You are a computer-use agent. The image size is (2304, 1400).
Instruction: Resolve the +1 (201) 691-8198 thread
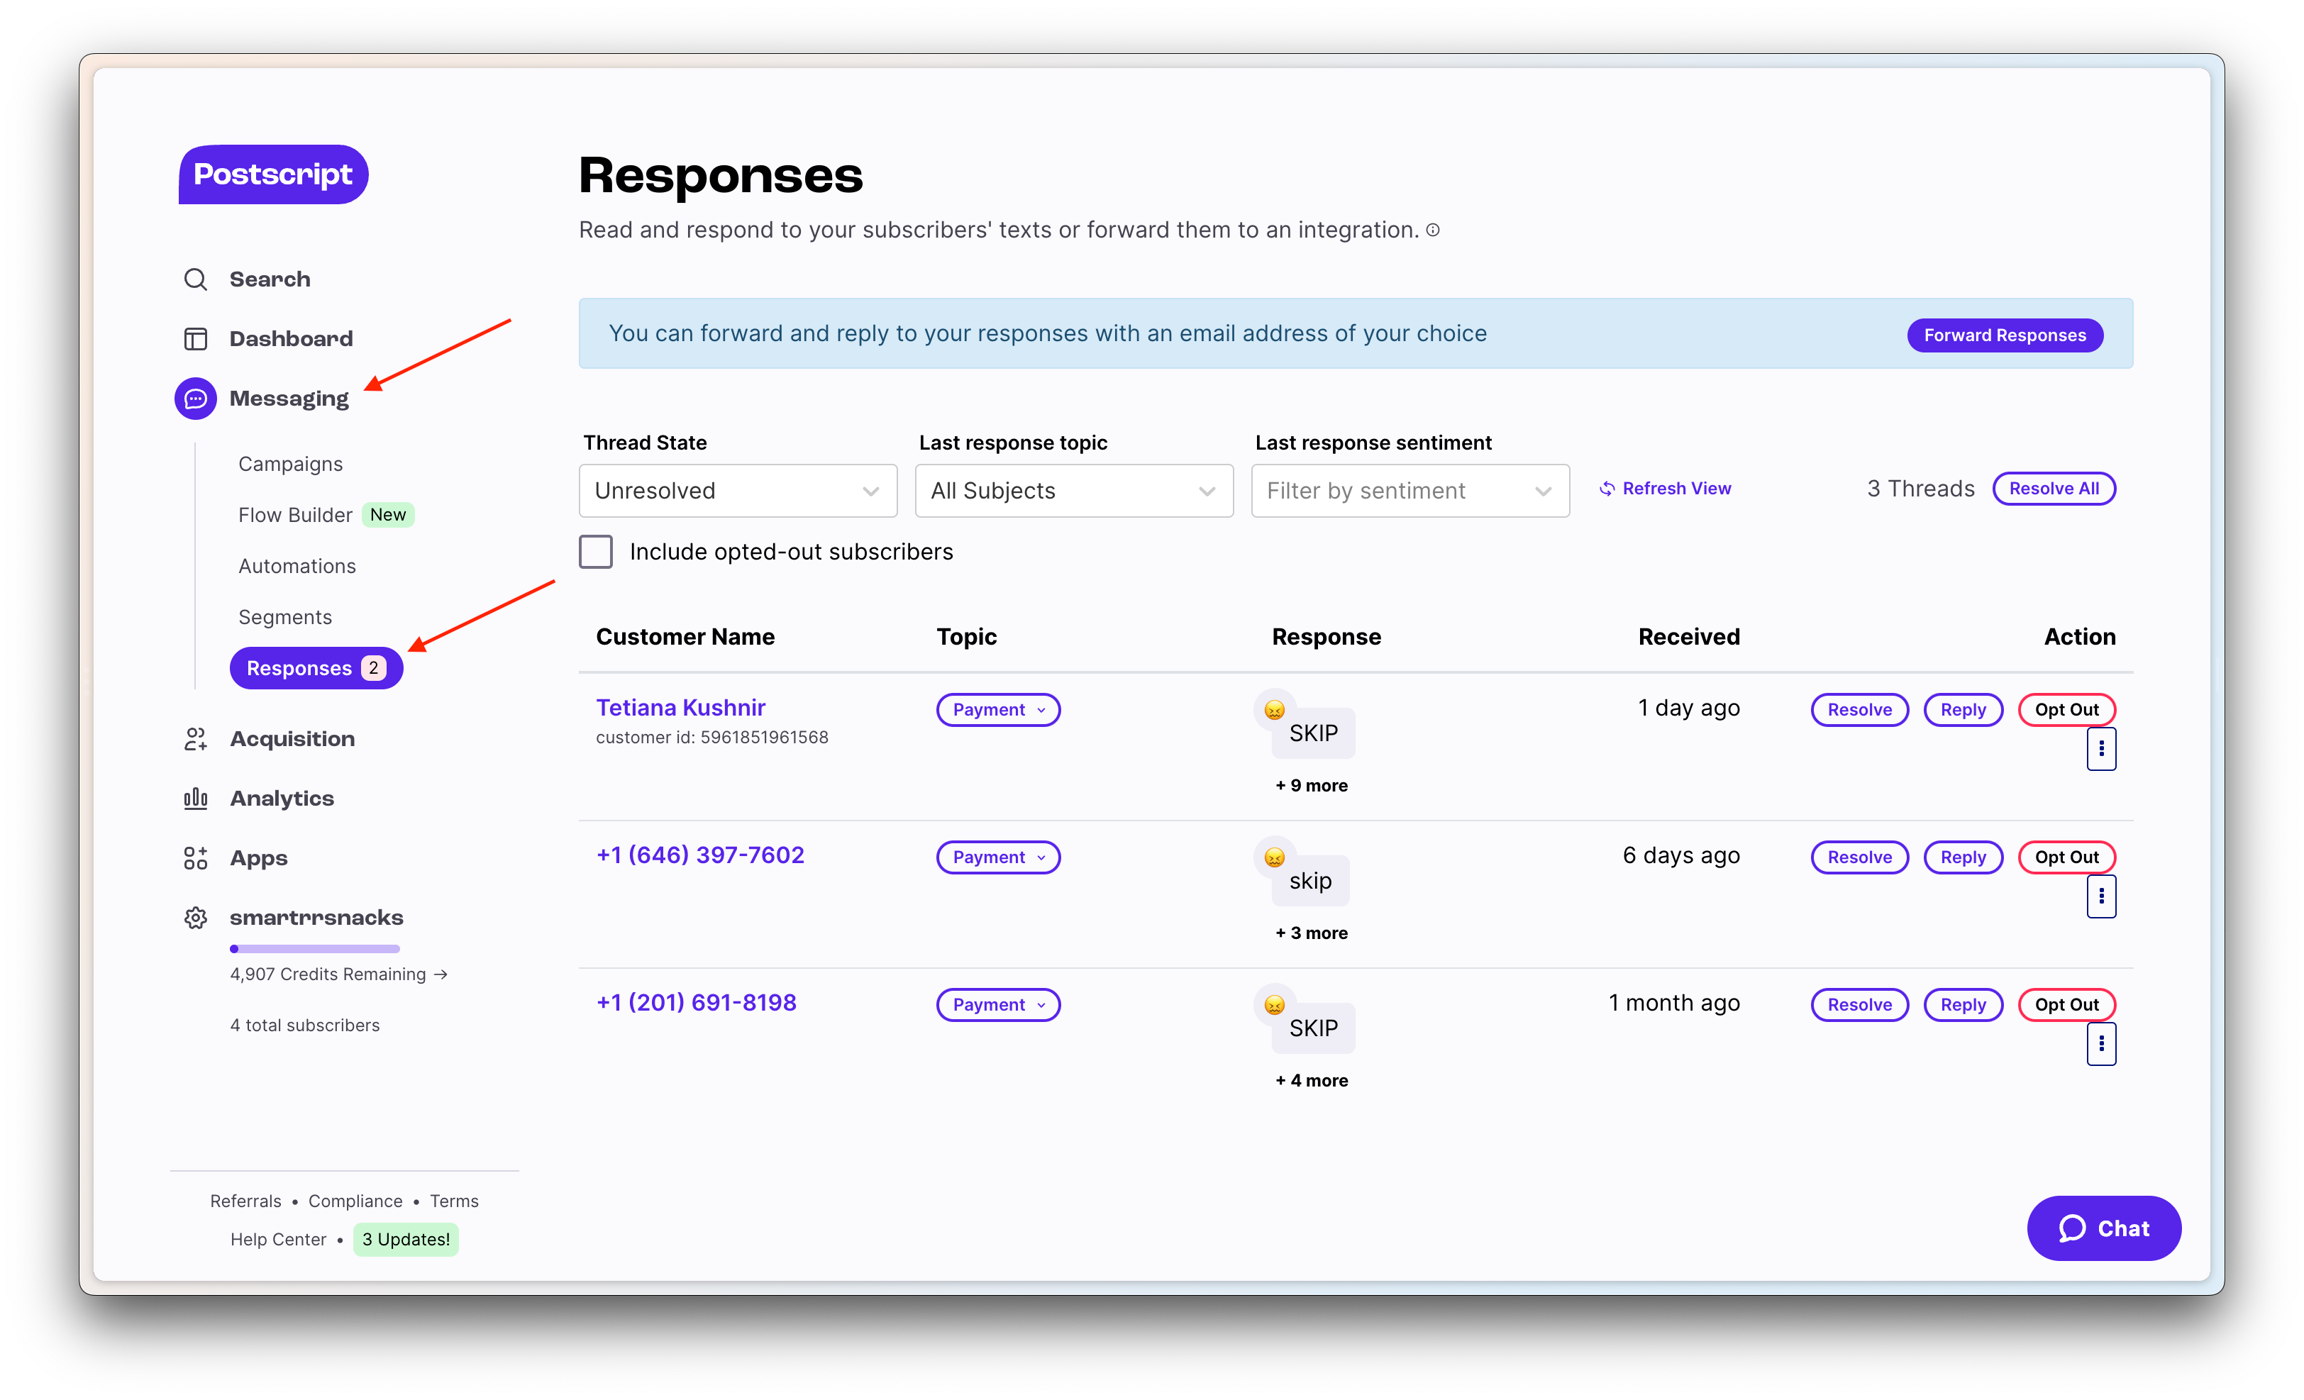click(x=1859, y=1004)
